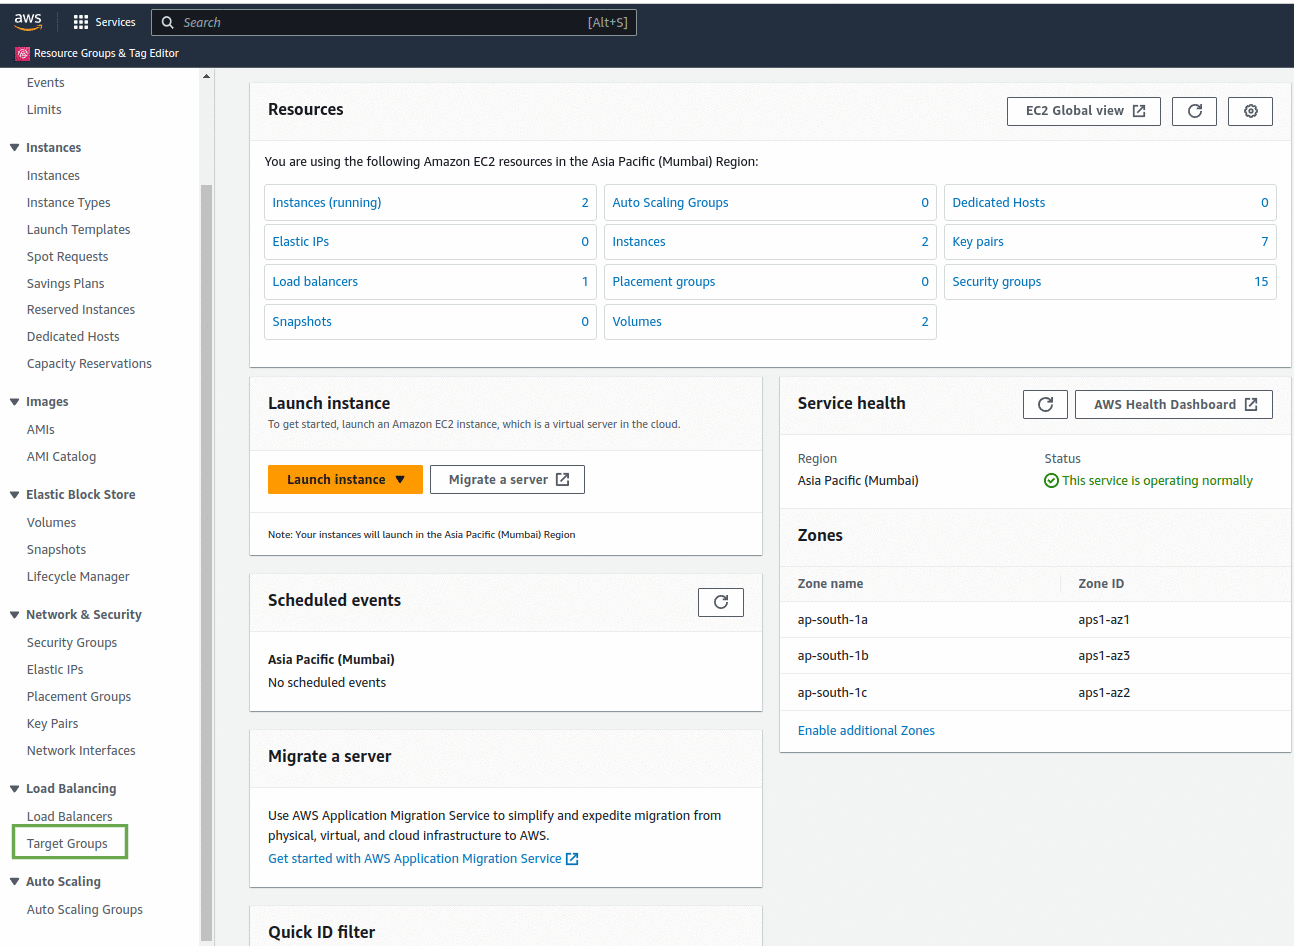Open Network Interfaces in the sidebar

coord(81,750)
